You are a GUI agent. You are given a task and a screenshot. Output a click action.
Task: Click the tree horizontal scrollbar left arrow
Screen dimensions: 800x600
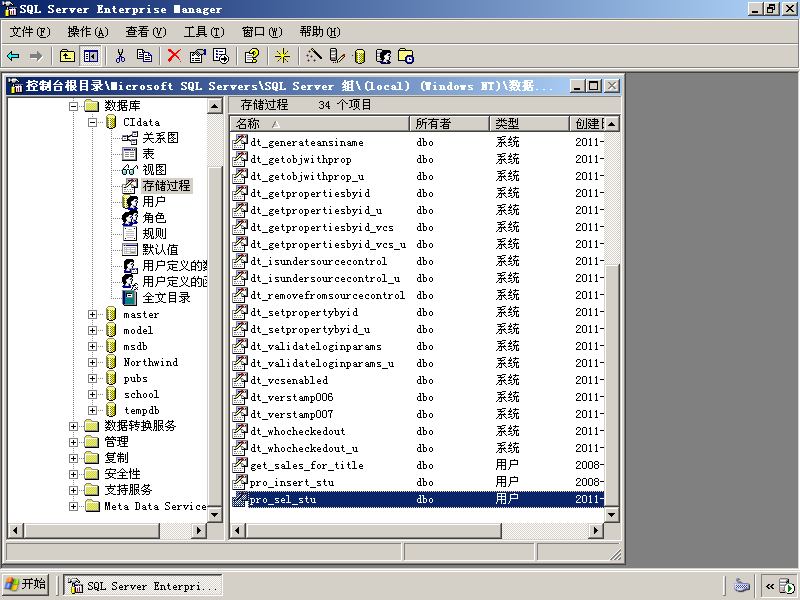(15, 531)
